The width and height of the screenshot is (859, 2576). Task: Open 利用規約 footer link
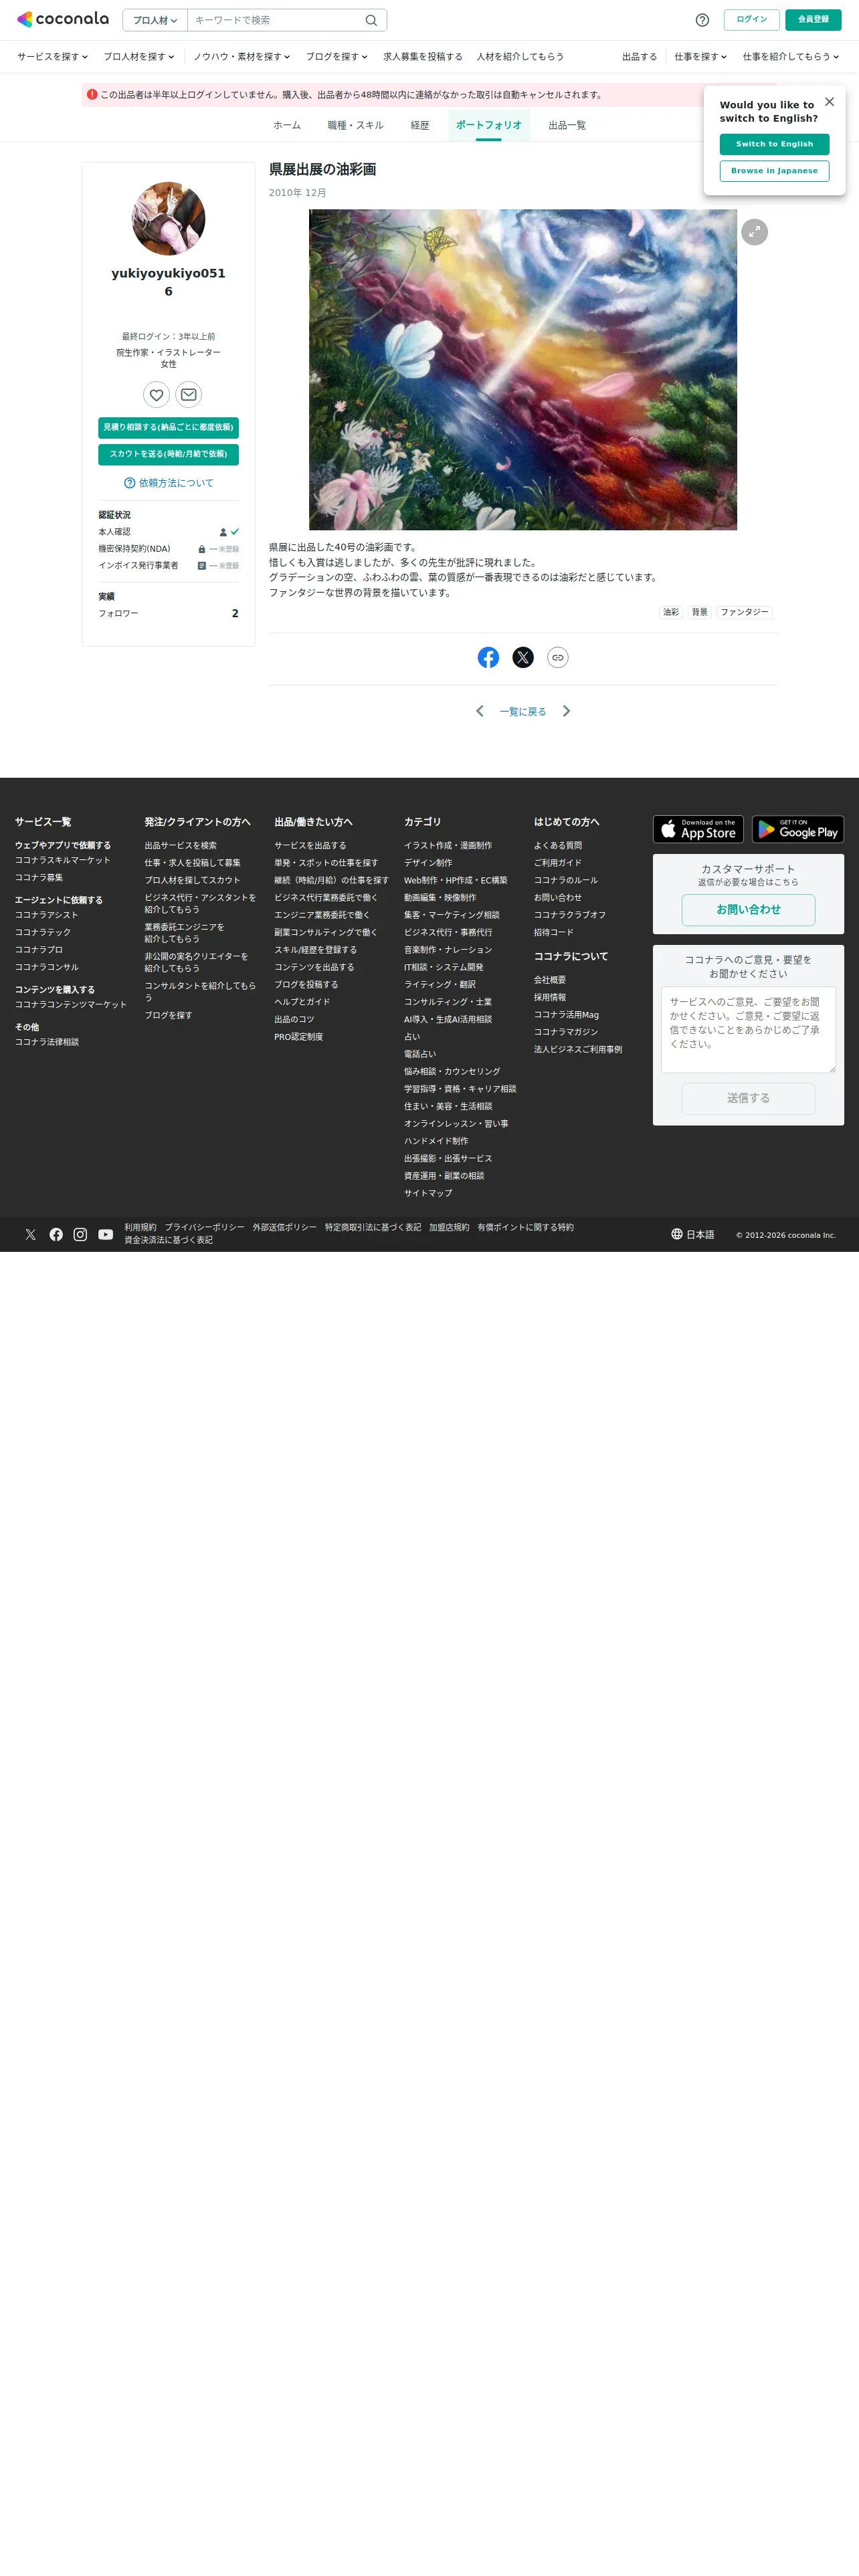pos(140,1227)
